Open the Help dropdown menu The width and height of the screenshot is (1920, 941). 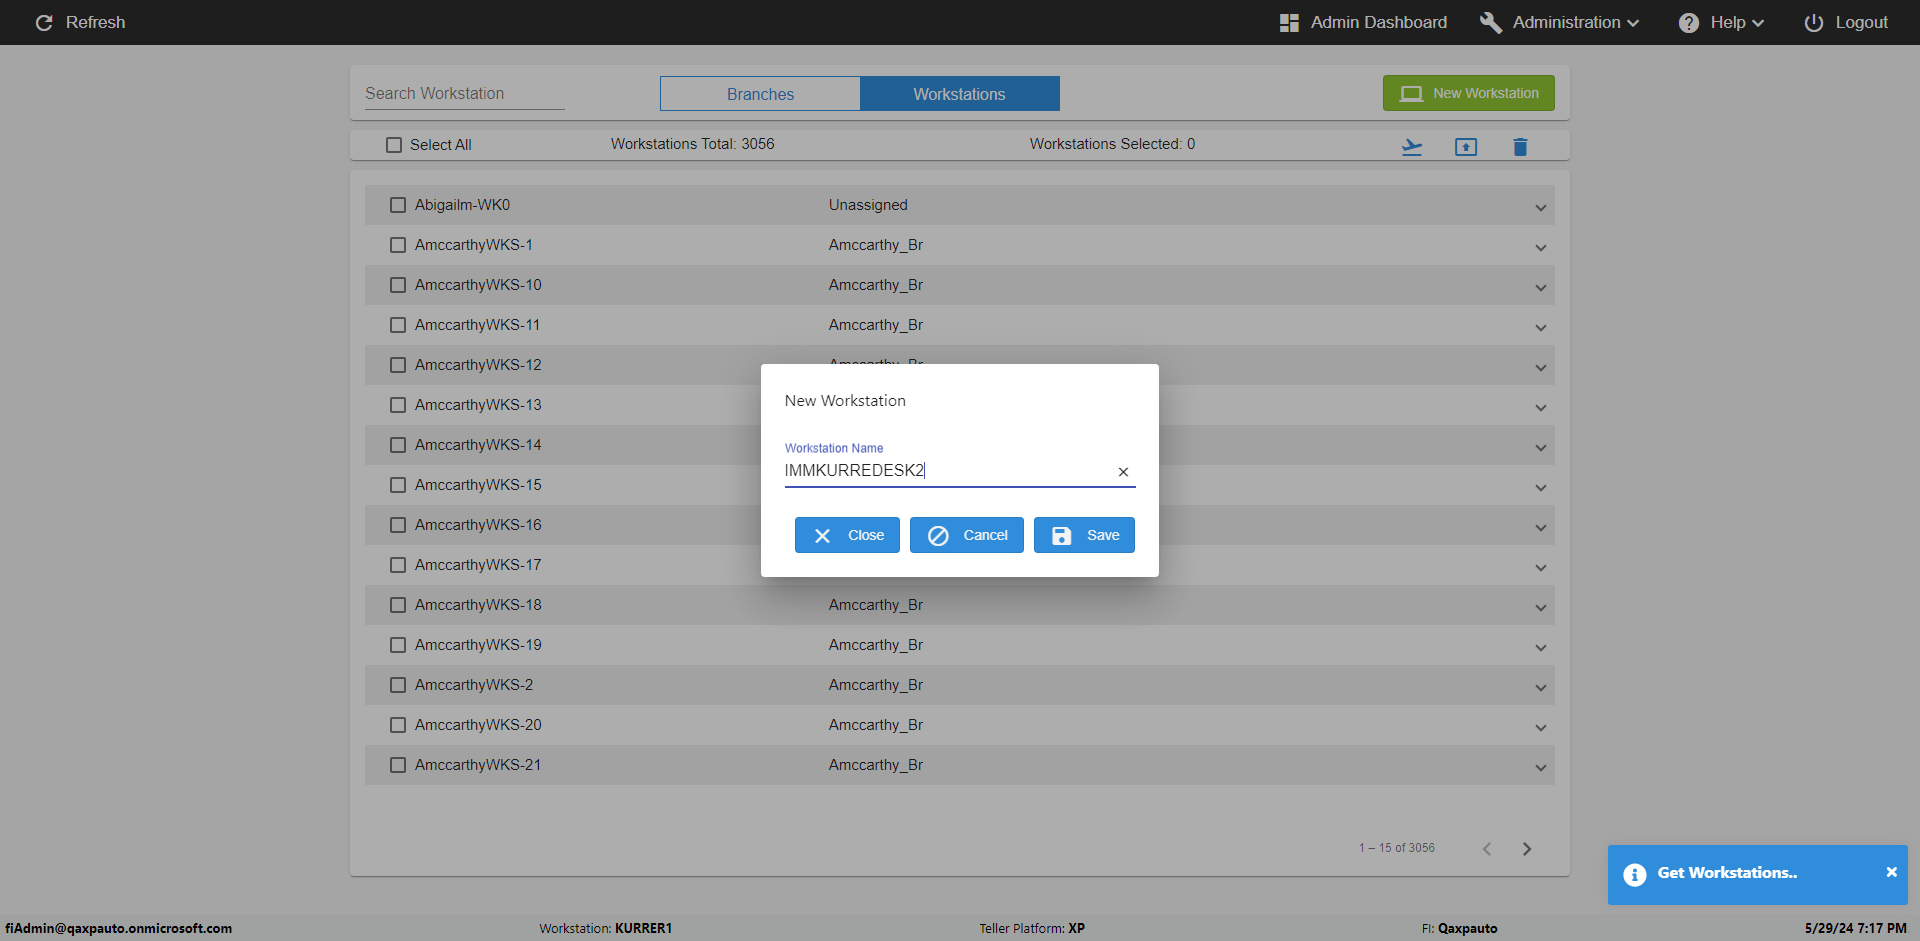pyautogui.click(x=1721, y=22)
